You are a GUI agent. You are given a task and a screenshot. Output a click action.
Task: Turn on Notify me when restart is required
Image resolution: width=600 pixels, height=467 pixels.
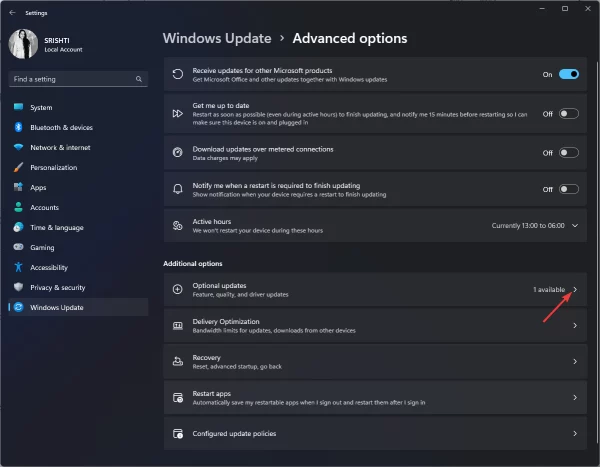tap(569, 189)
